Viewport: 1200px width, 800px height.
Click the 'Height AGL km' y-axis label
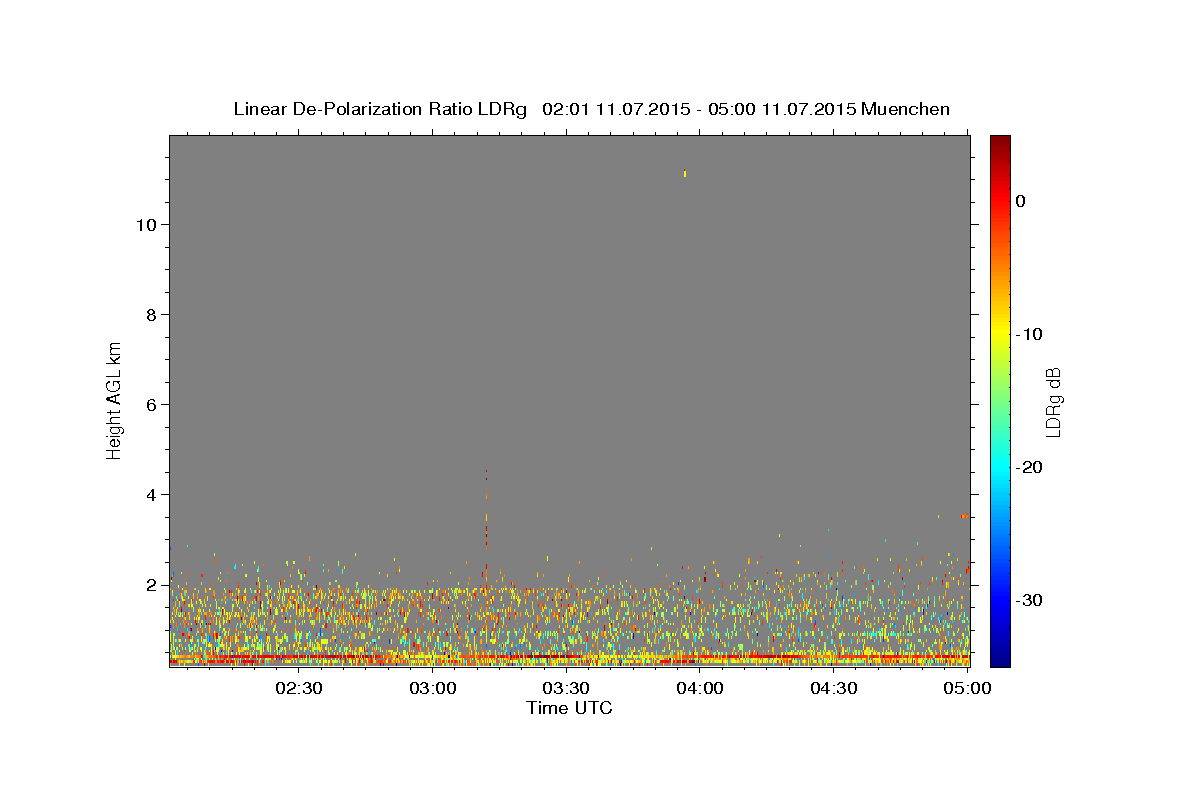click(x=114, y=400)
